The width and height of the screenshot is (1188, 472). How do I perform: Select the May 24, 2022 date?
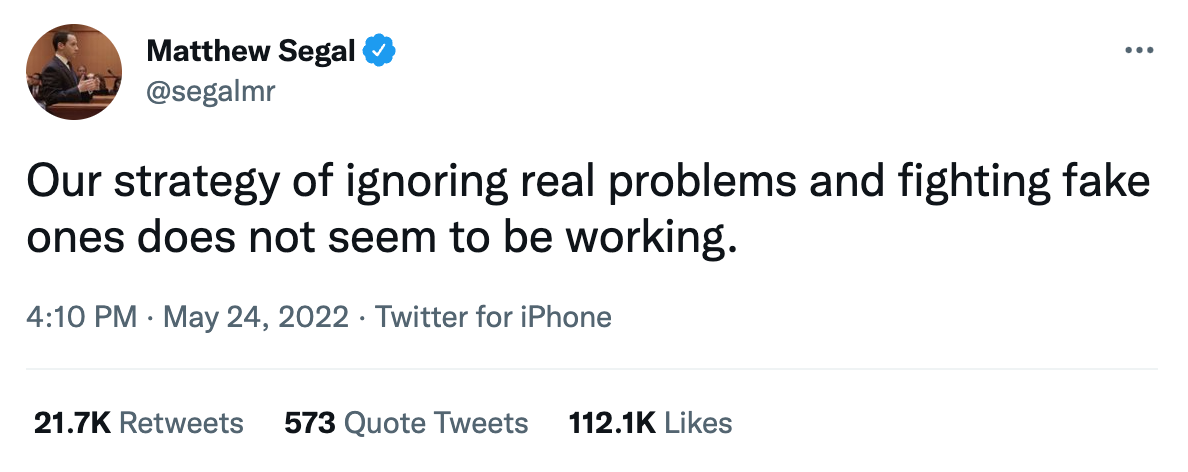tap(255, 317)
